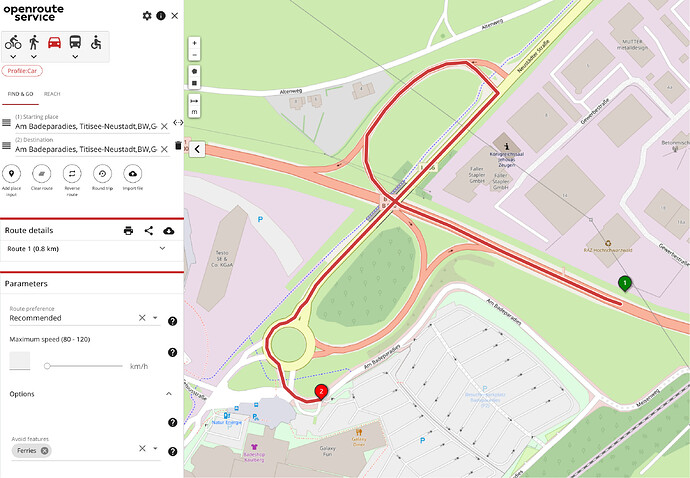Choose the wheelchair routing profile
The height and width of the screenshot is (478, 690).
coord(96,43)
